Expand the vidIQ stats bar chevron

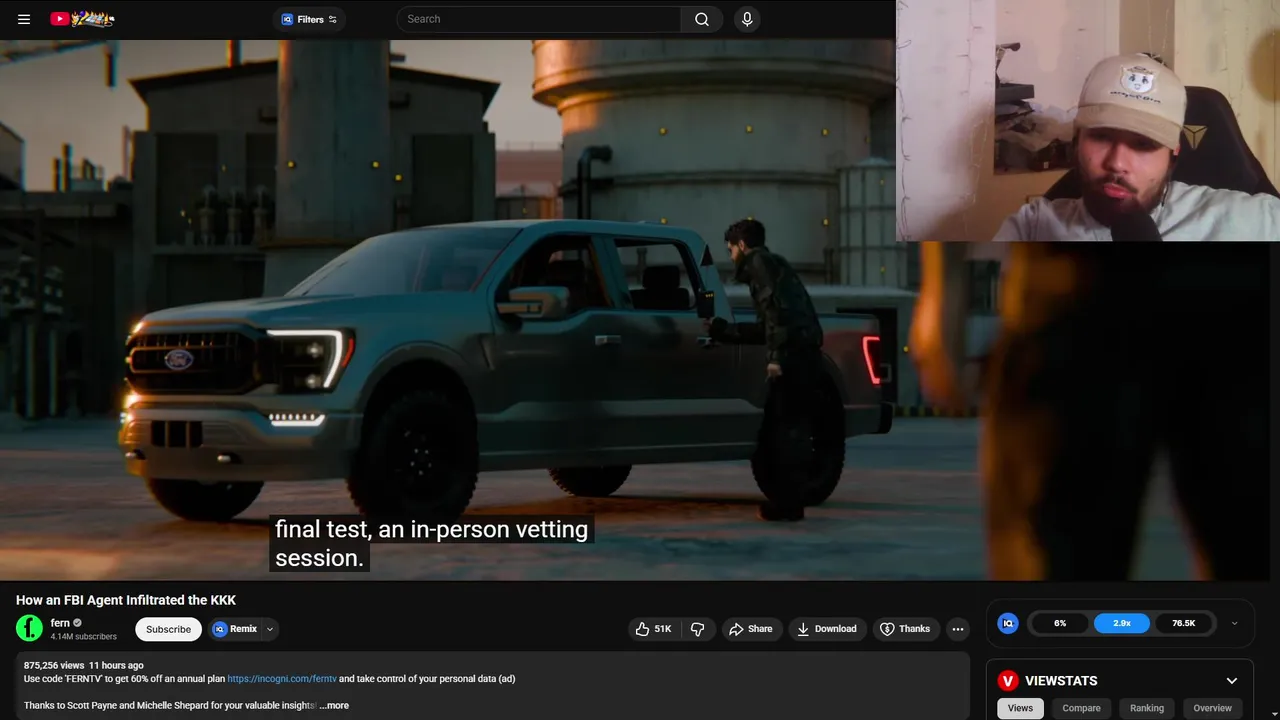click(x=1234, y=623)
